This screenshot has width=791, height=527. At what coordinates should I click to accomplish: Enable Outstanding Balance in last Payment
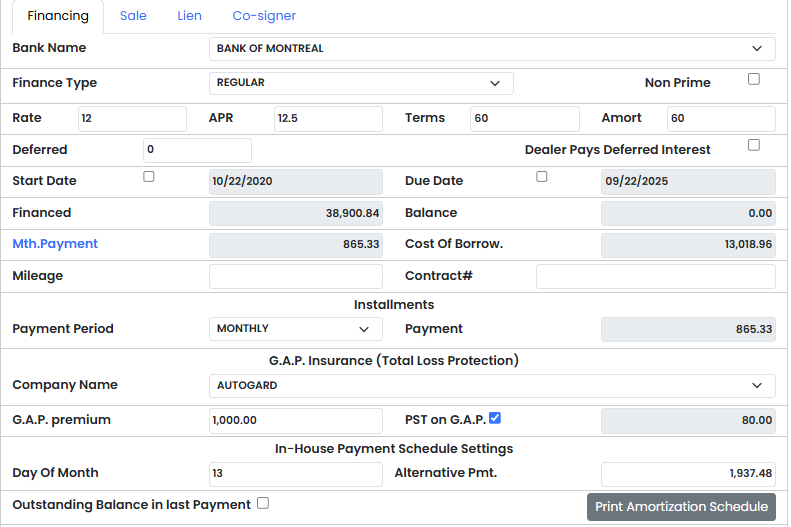coord(263,503)
